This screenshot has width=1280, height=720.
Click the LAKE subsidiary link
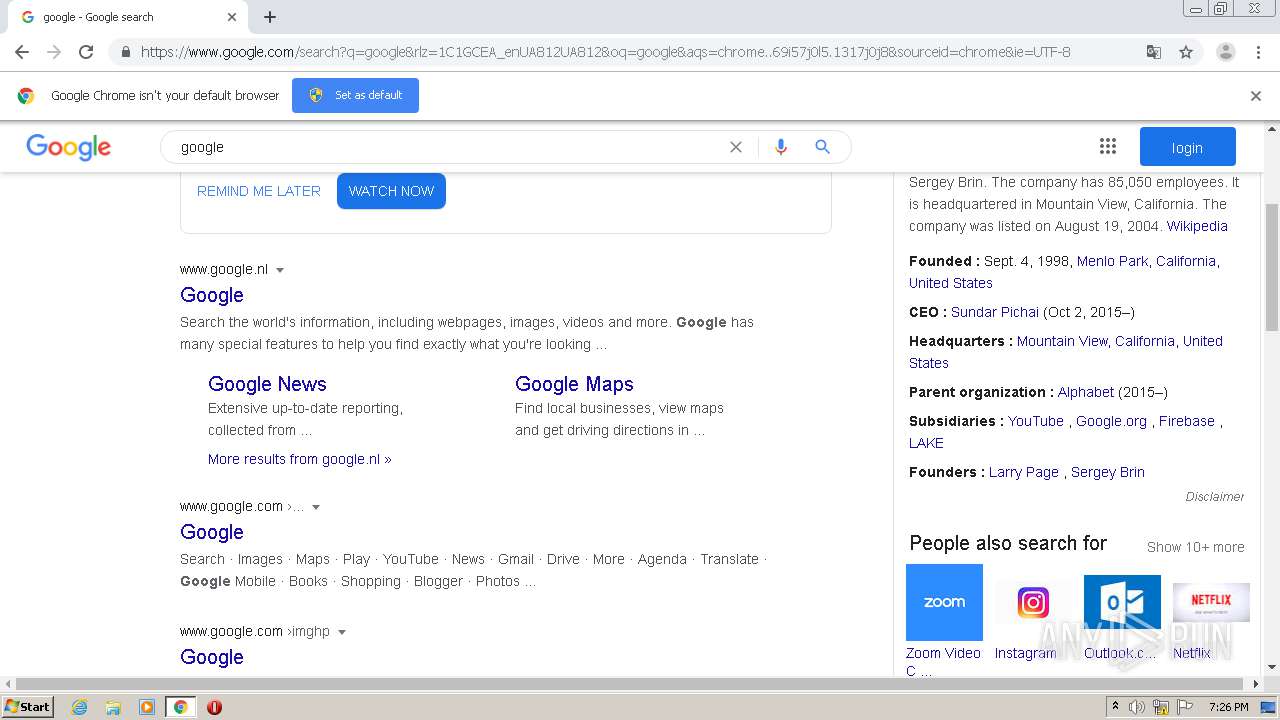pyautogui.click(x=926, y=443)
